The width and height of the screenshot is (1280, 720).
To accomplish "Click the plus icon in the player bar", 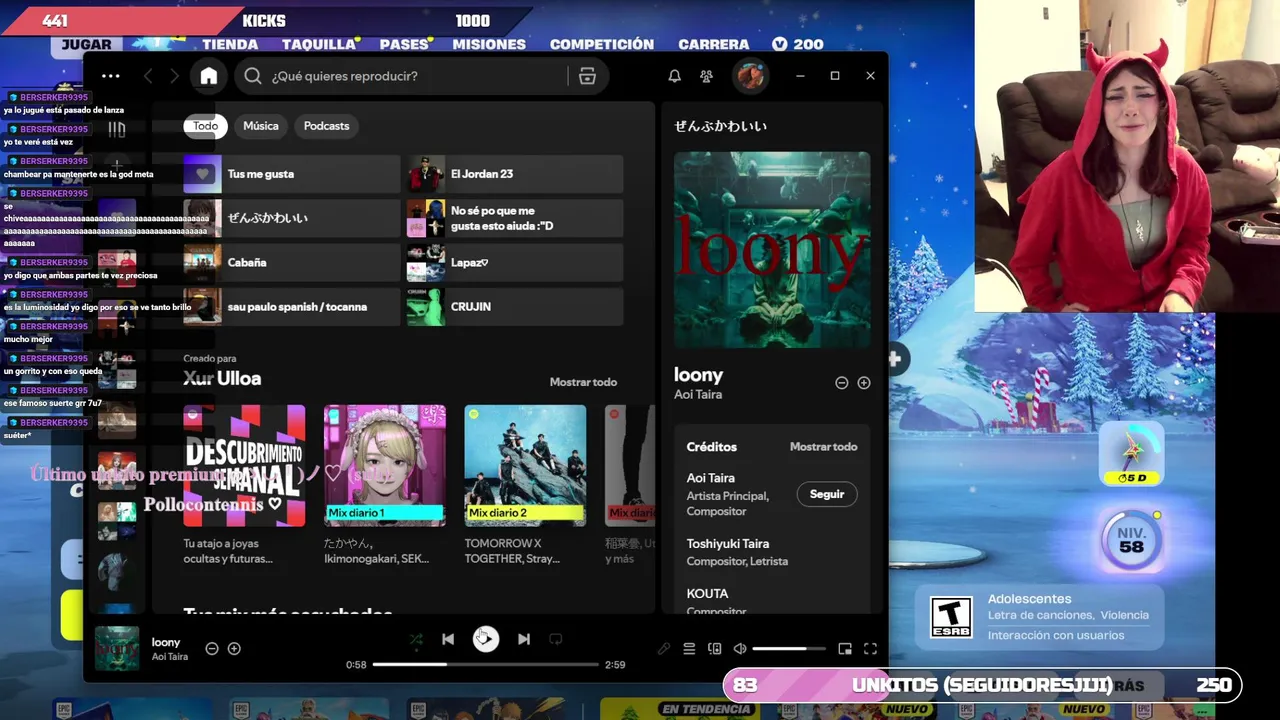I will (x=234, y=649).
